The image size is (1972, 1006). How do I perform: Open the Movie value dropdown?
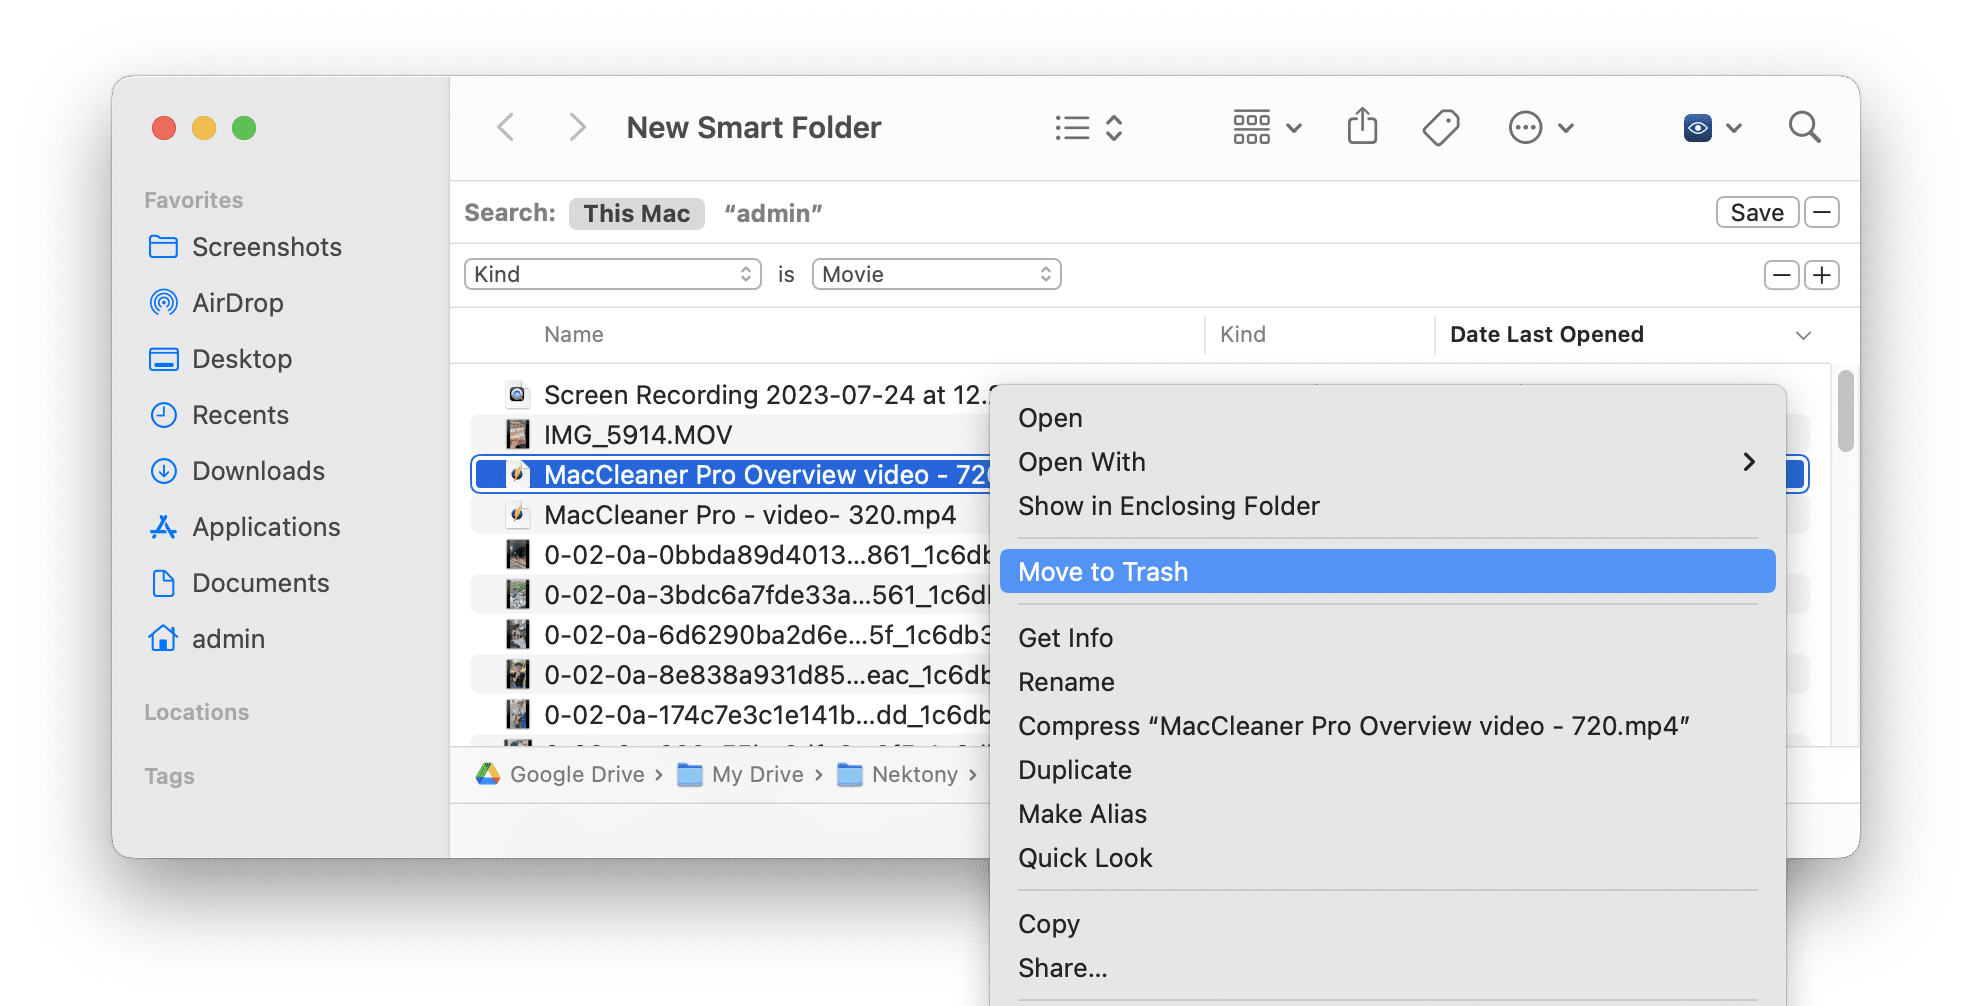pyautogui.click(x=936, y=274)
